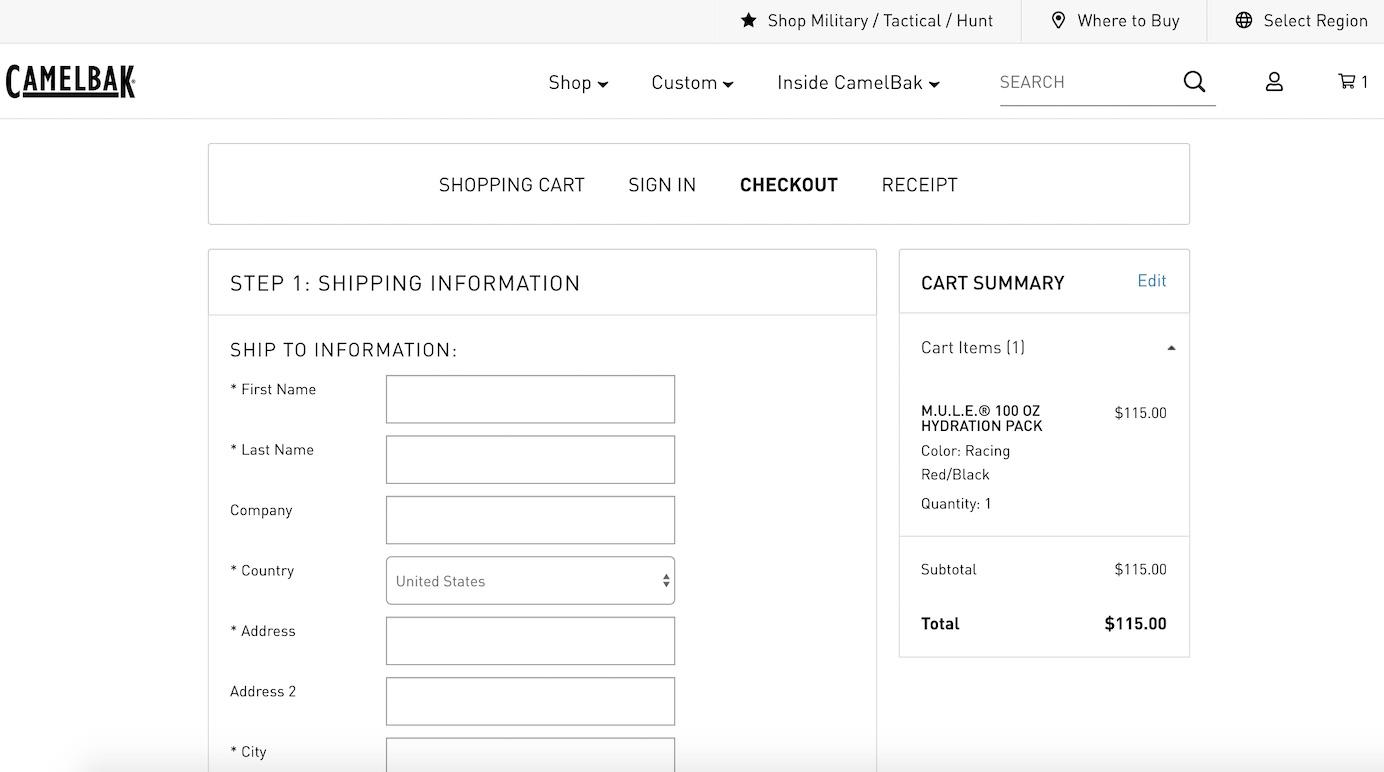Expand the Inside CamelBak menu
This screenshot has height=772, width=1384.
[x=858, y=83]
